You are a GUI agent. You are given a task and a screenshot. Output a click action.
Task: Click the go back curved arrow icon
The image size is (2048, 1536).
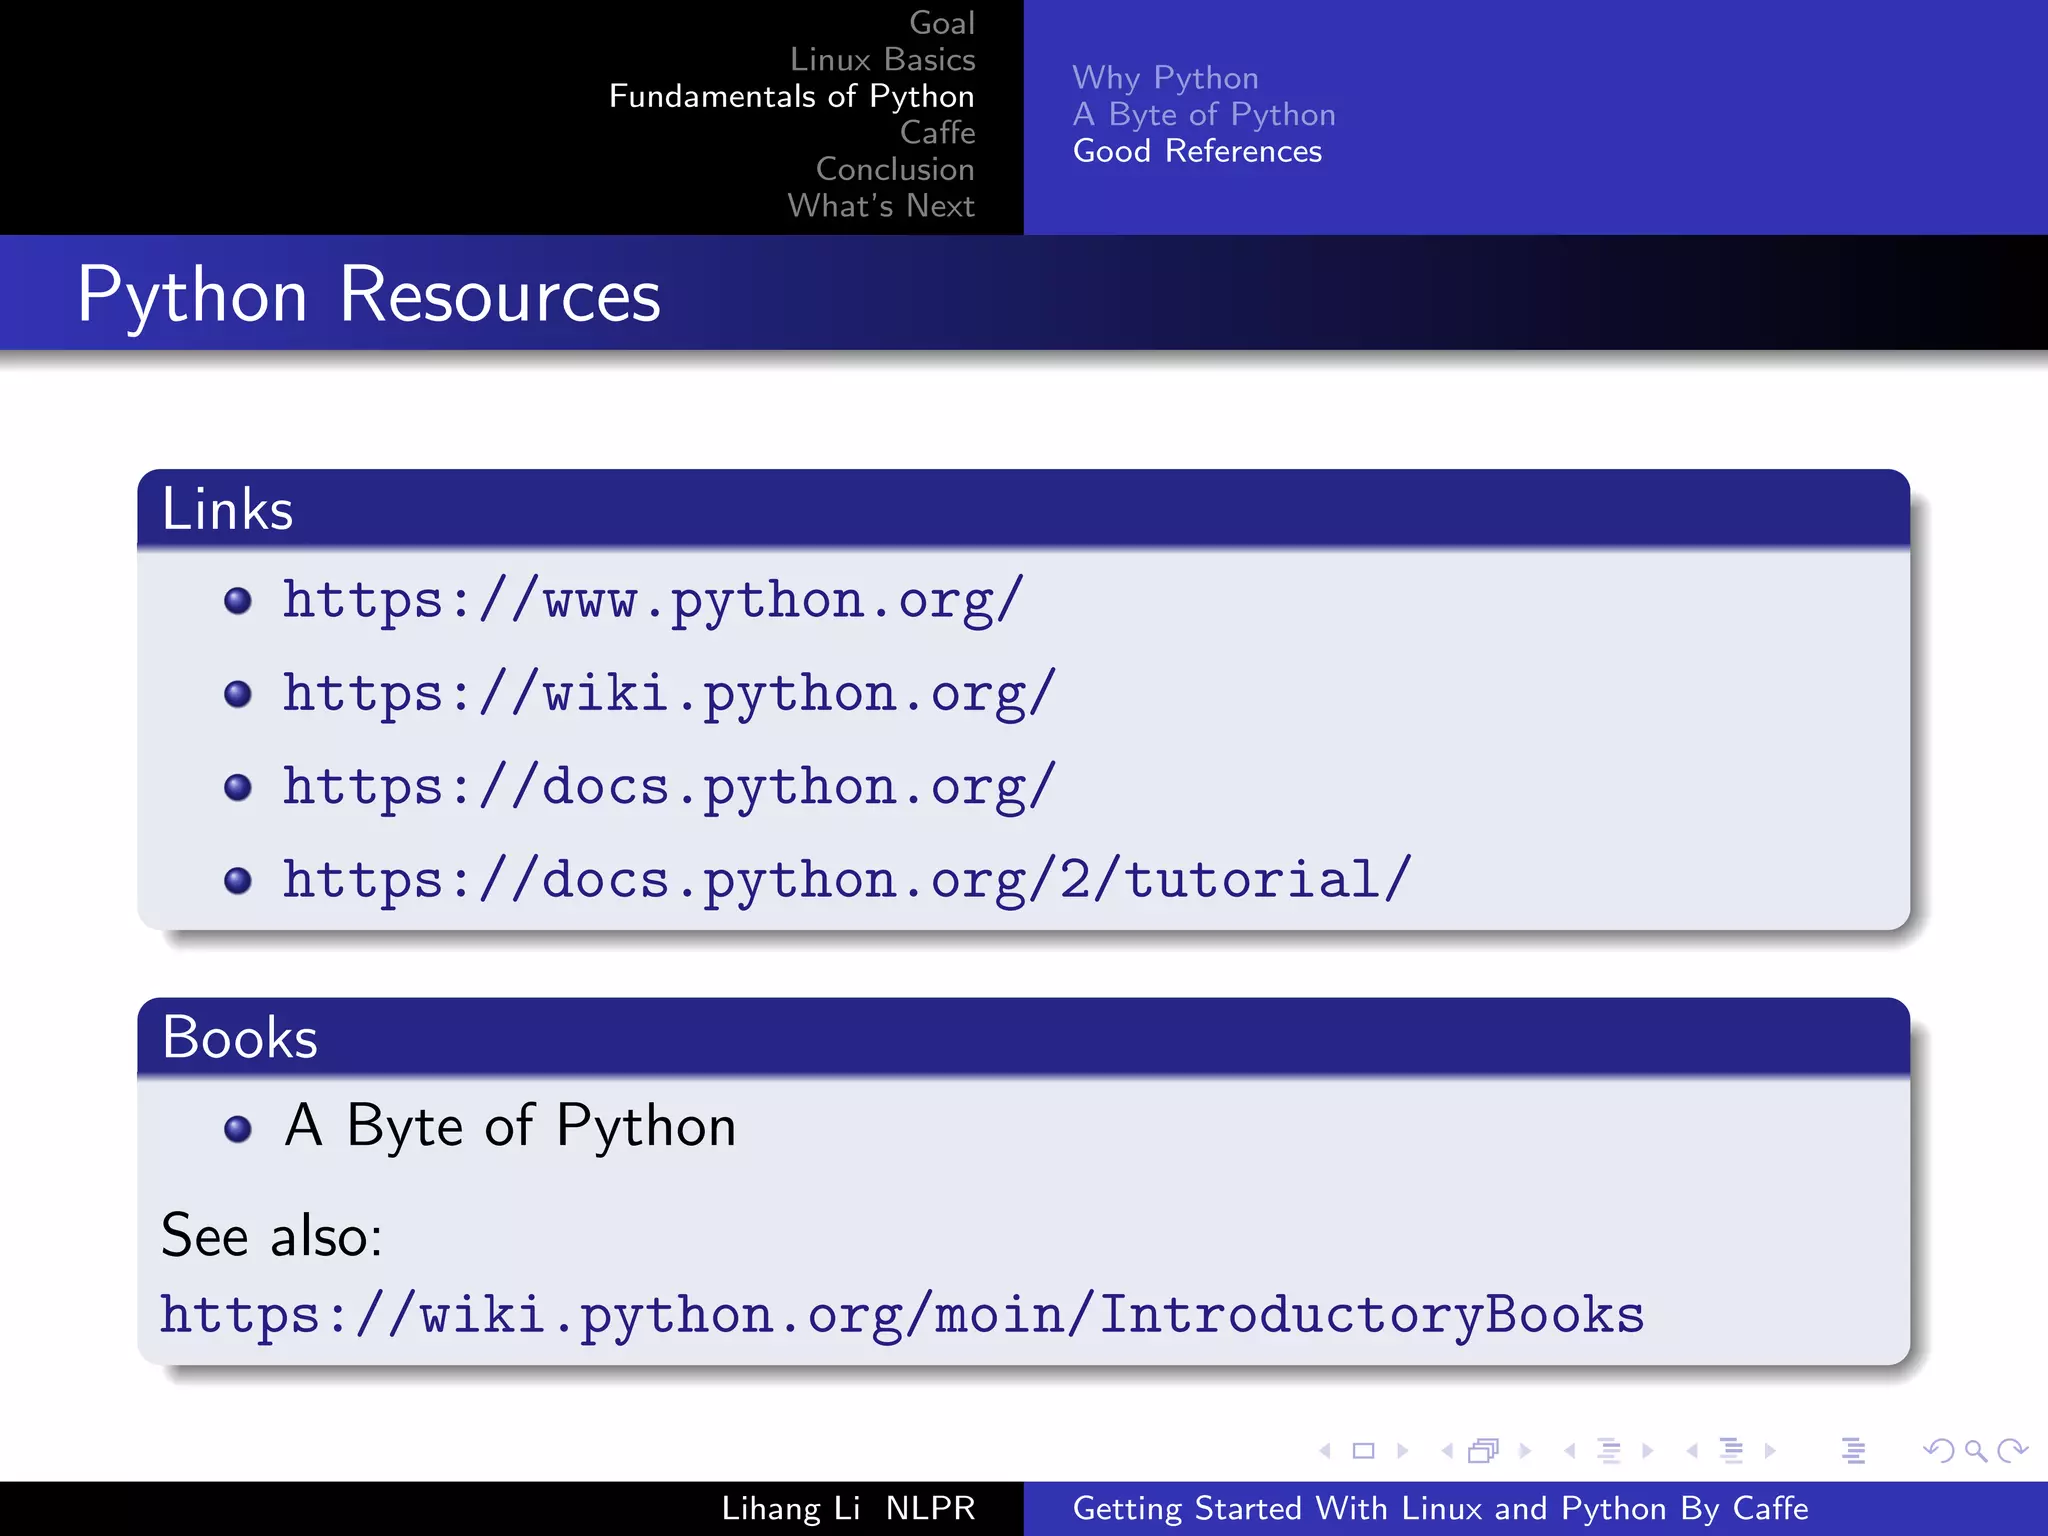click(1938, 1450)
